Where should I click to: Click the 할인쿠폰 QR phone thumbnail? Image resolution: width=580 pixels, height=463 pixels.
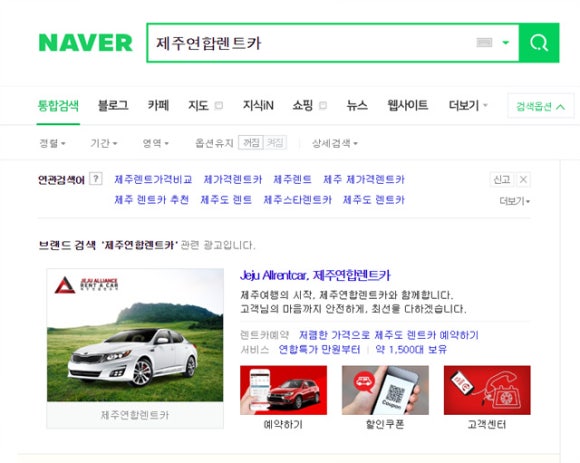coord(385,390)
